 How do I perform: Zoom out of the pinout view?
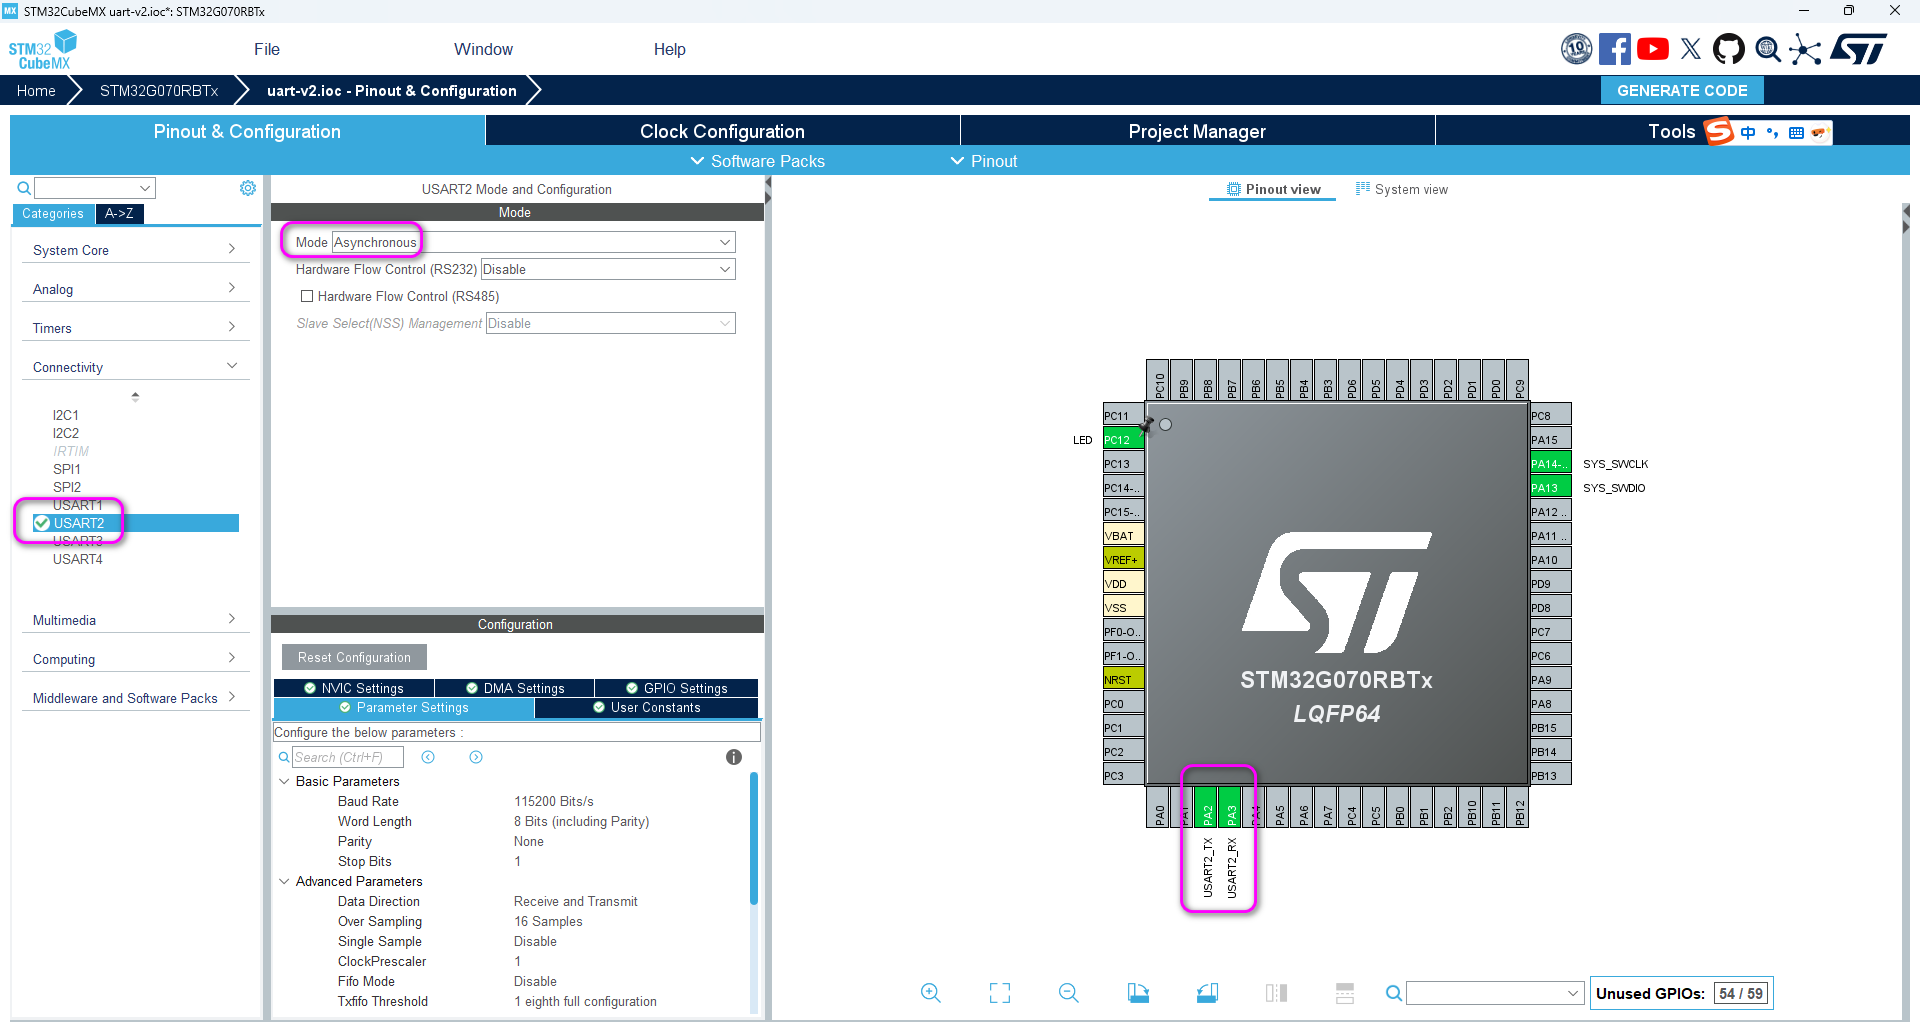click(x=1069, y=993)
